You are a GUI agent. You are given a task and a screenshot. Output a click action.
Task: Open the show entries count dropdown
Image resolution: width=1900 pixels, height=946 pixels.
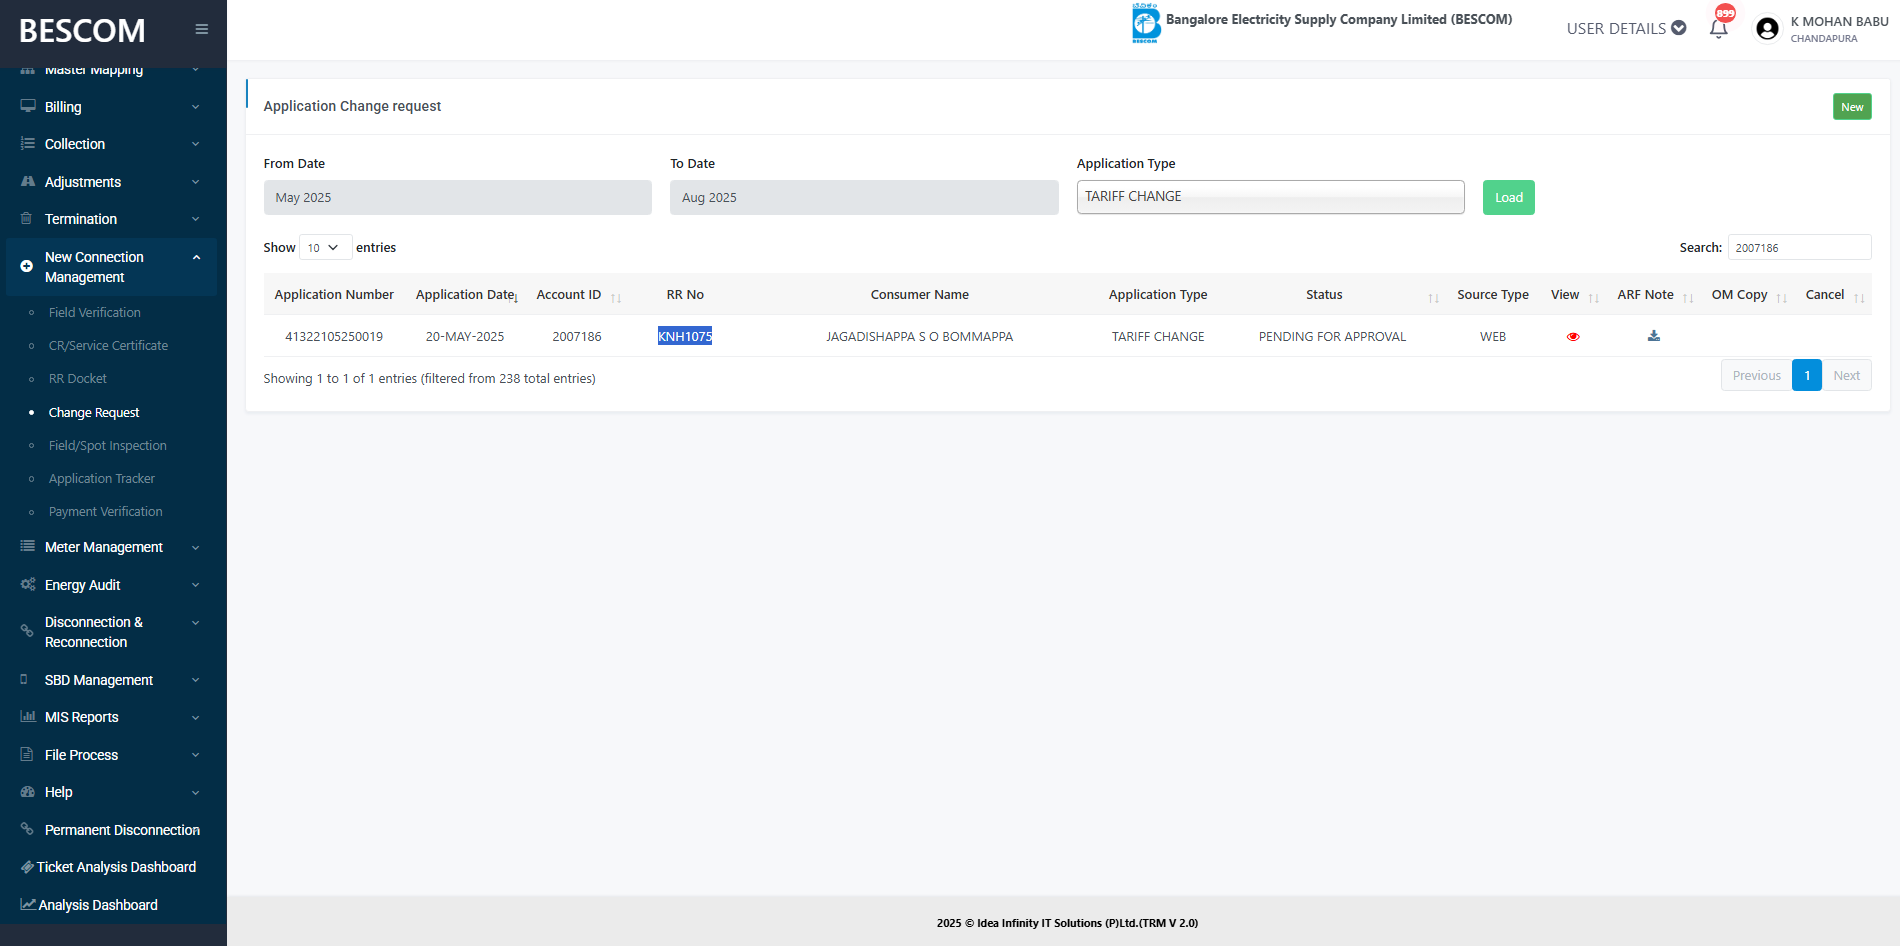tap(325, 248)
